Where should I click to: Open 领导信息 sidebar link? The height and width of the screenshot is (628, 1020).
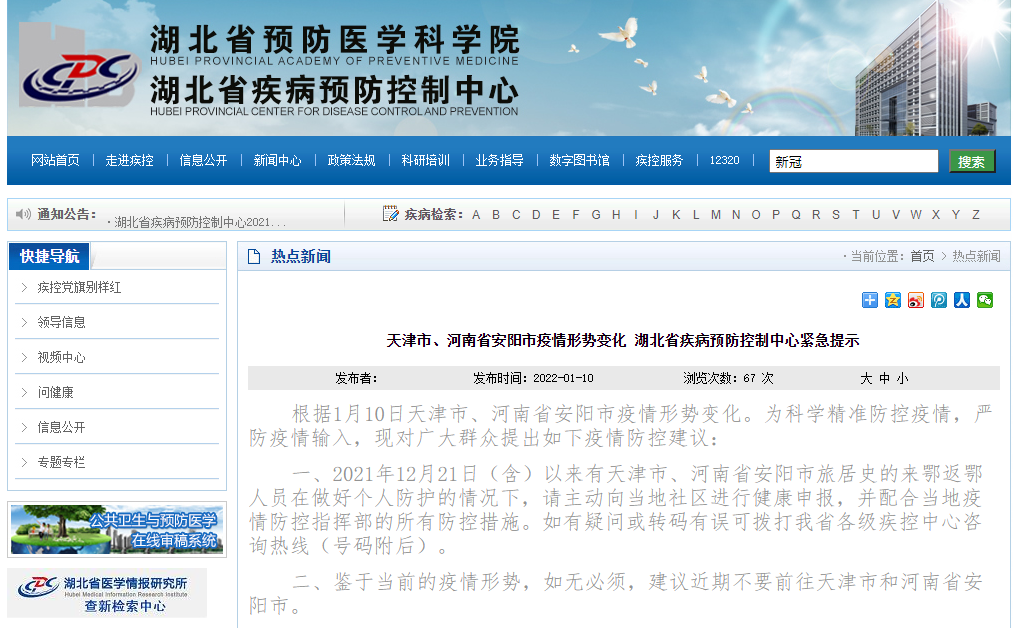(61, 322)
